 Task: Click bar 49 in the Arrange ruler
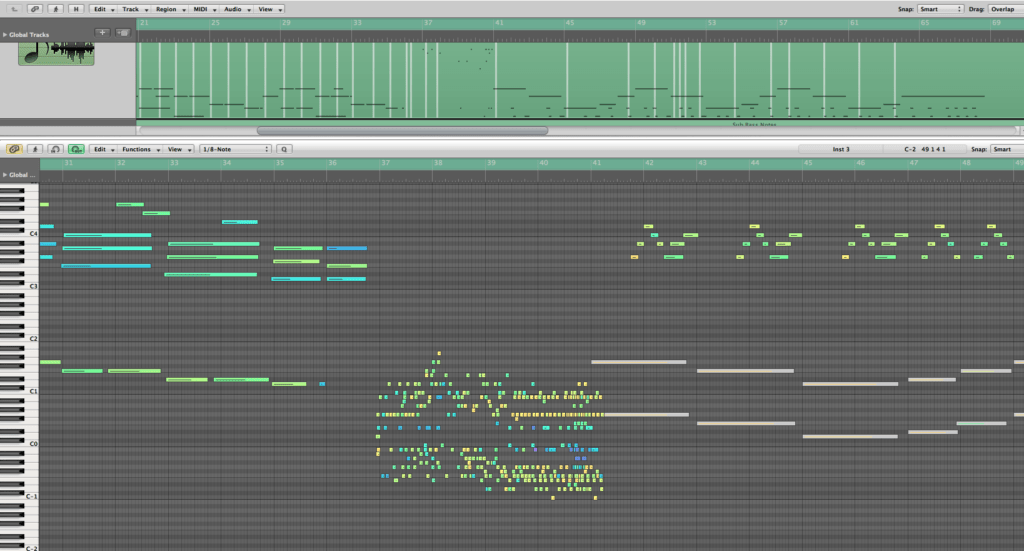[641, 23]
